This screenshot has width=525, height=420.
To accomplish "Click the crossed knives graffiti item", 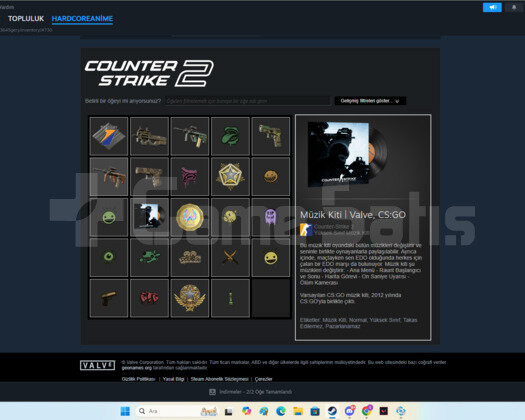I will point(230,257).
